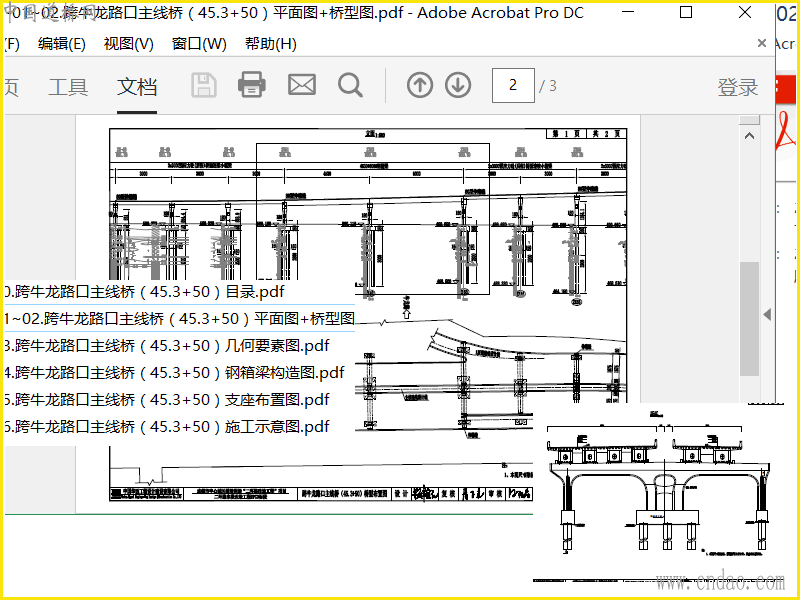Print the document with printer icon
The image size is (800, 600).
(252, 85)
